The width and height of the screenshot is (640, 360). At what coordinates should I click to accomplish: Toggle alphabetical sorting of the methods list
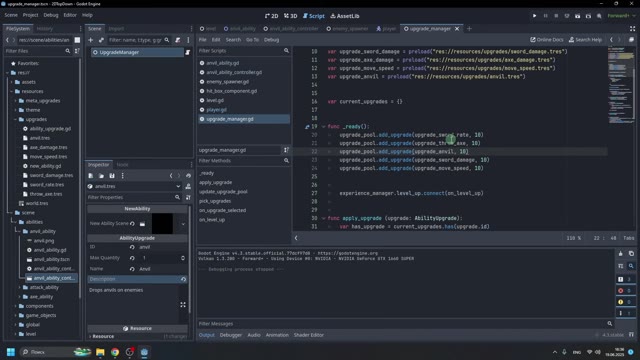(286, 150)
